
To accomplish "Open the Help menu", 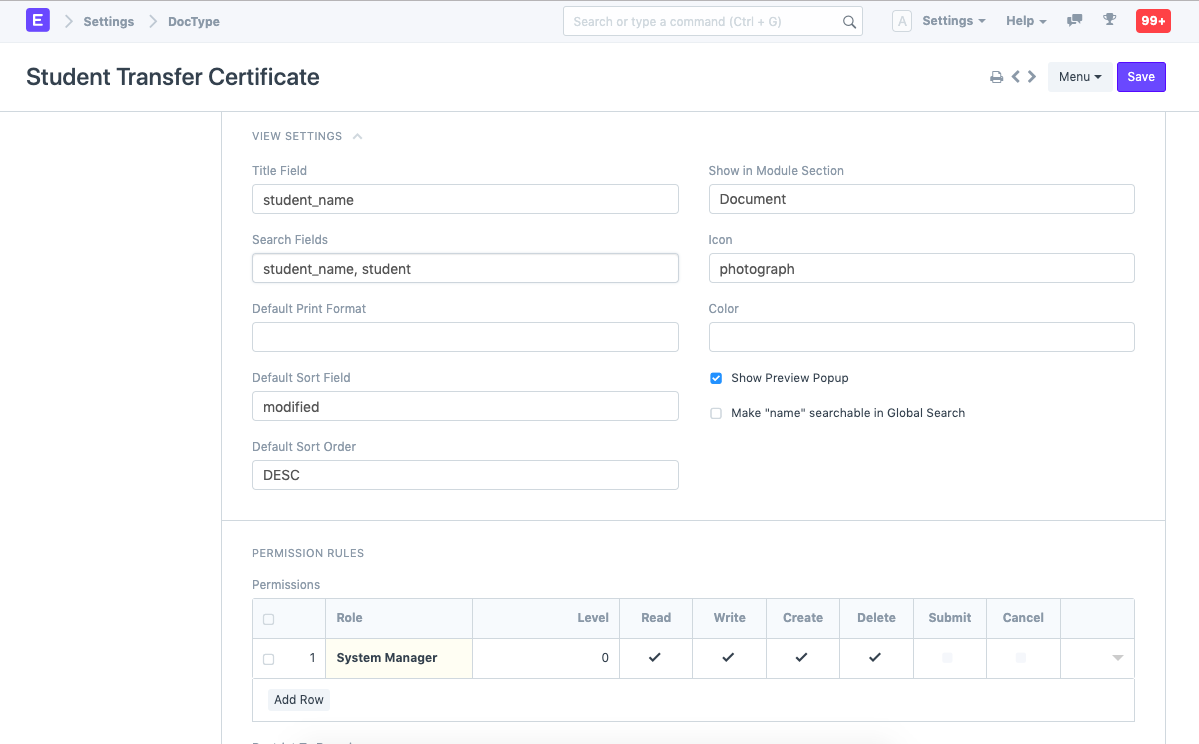I will tap(1025, 21).
